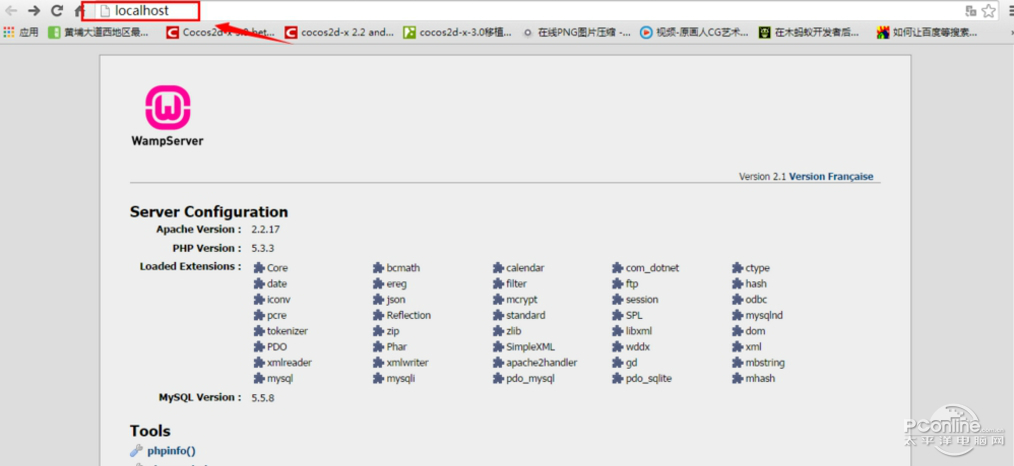The image size is (1014, 466).
Task: Open the translate page icon
Action: click(x=971, y=10)
